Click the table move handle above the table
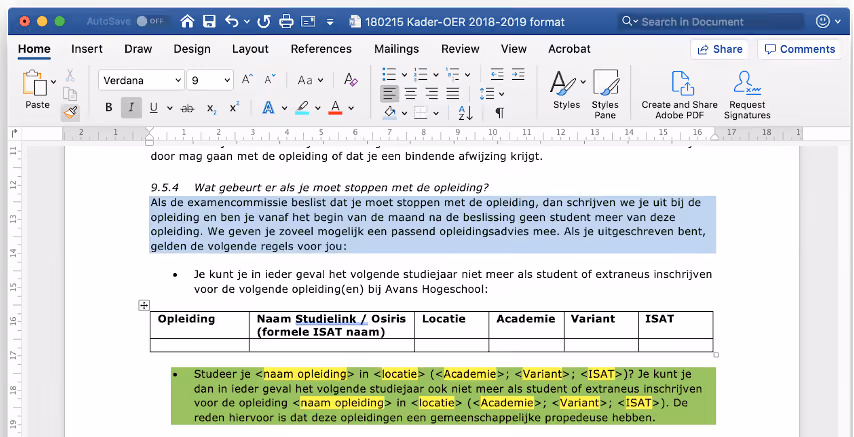This screenshot has width=854, height=437. [144, 305]
